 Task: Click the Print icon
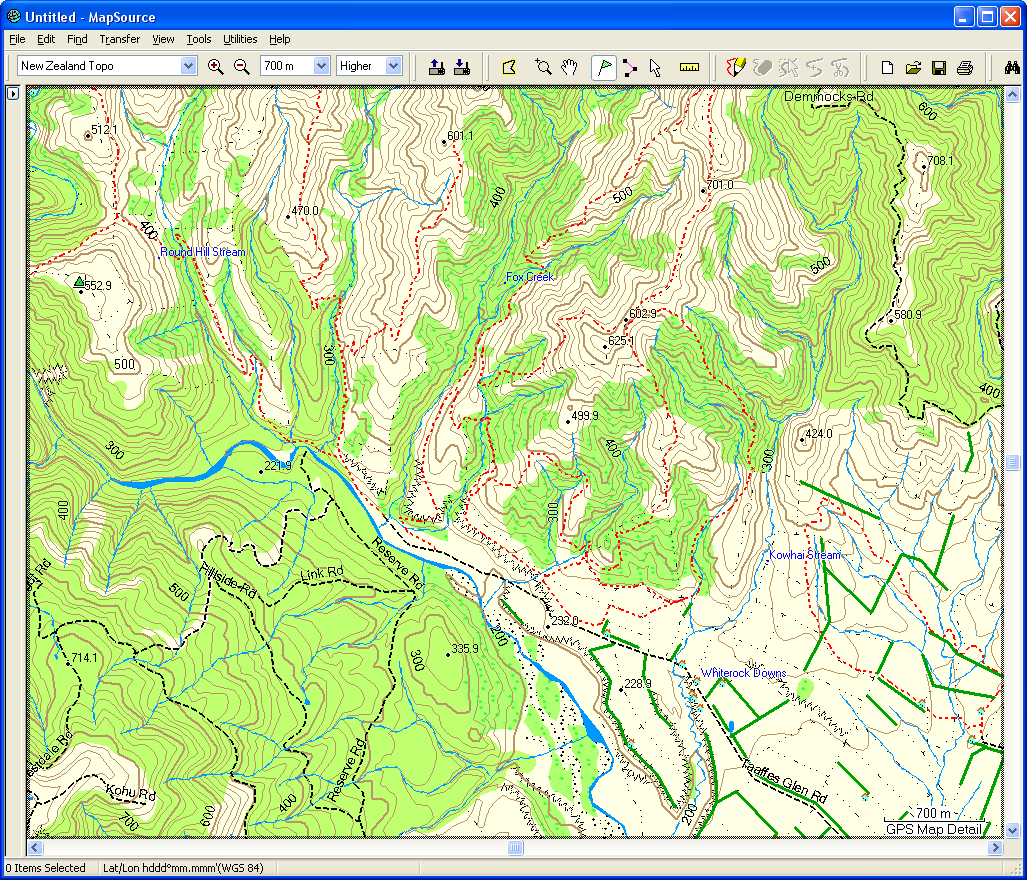click(x=964, y=67)
